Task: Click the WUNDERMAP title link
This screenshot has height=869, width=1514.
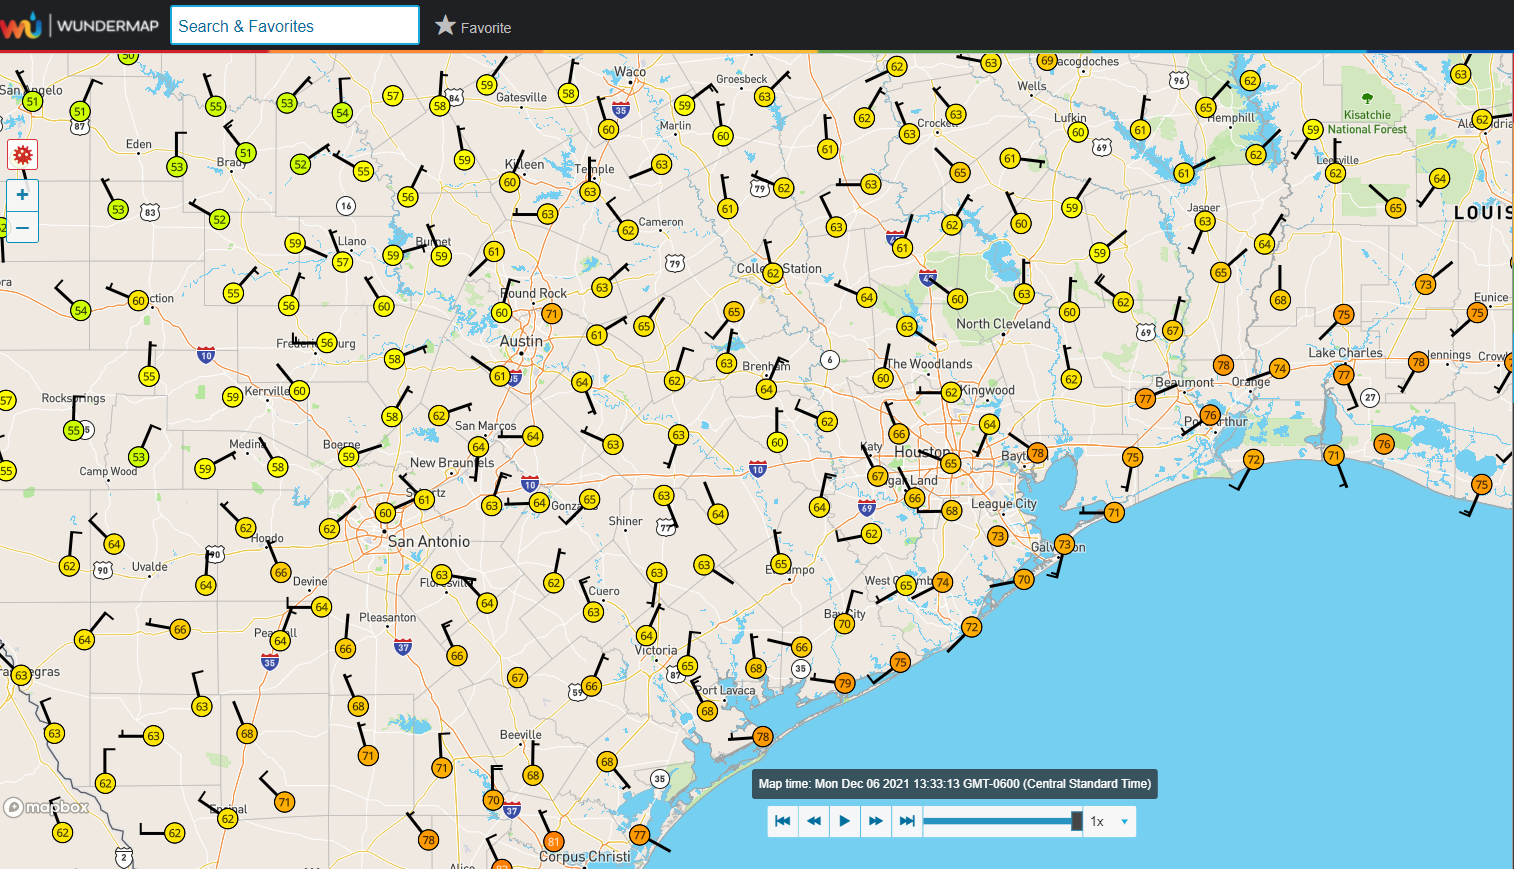Action: 108,26
